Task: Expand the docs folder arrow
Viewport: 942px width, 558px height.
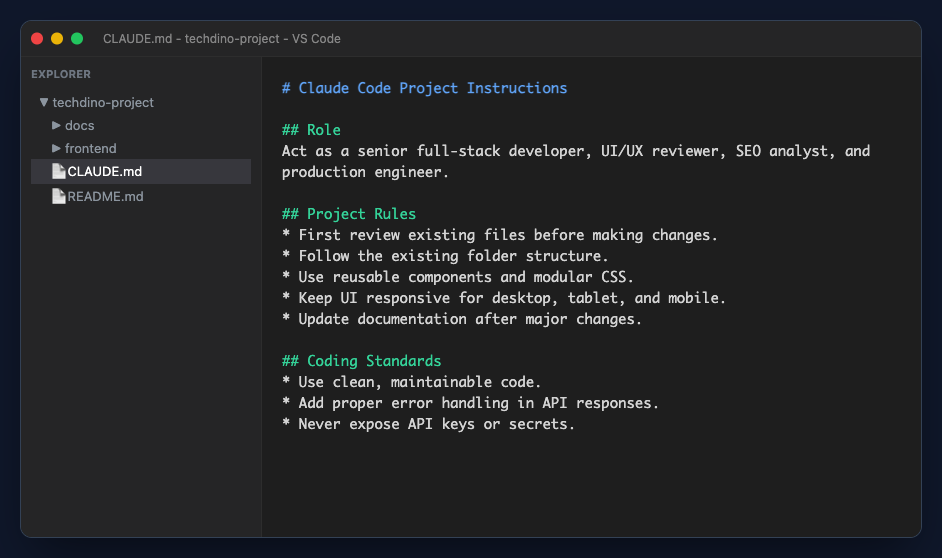Action: coord(56,125)
